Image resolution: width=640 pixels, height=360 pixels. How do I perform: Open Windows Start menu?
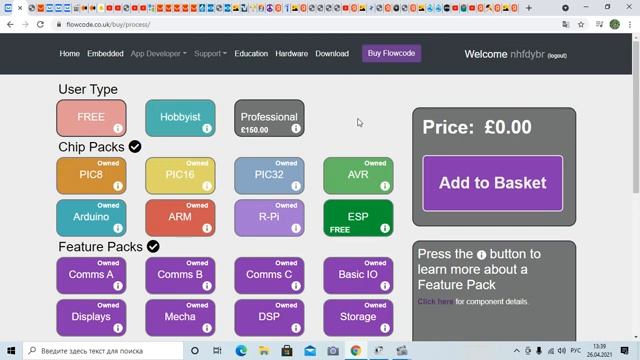(x=11, y=351)
